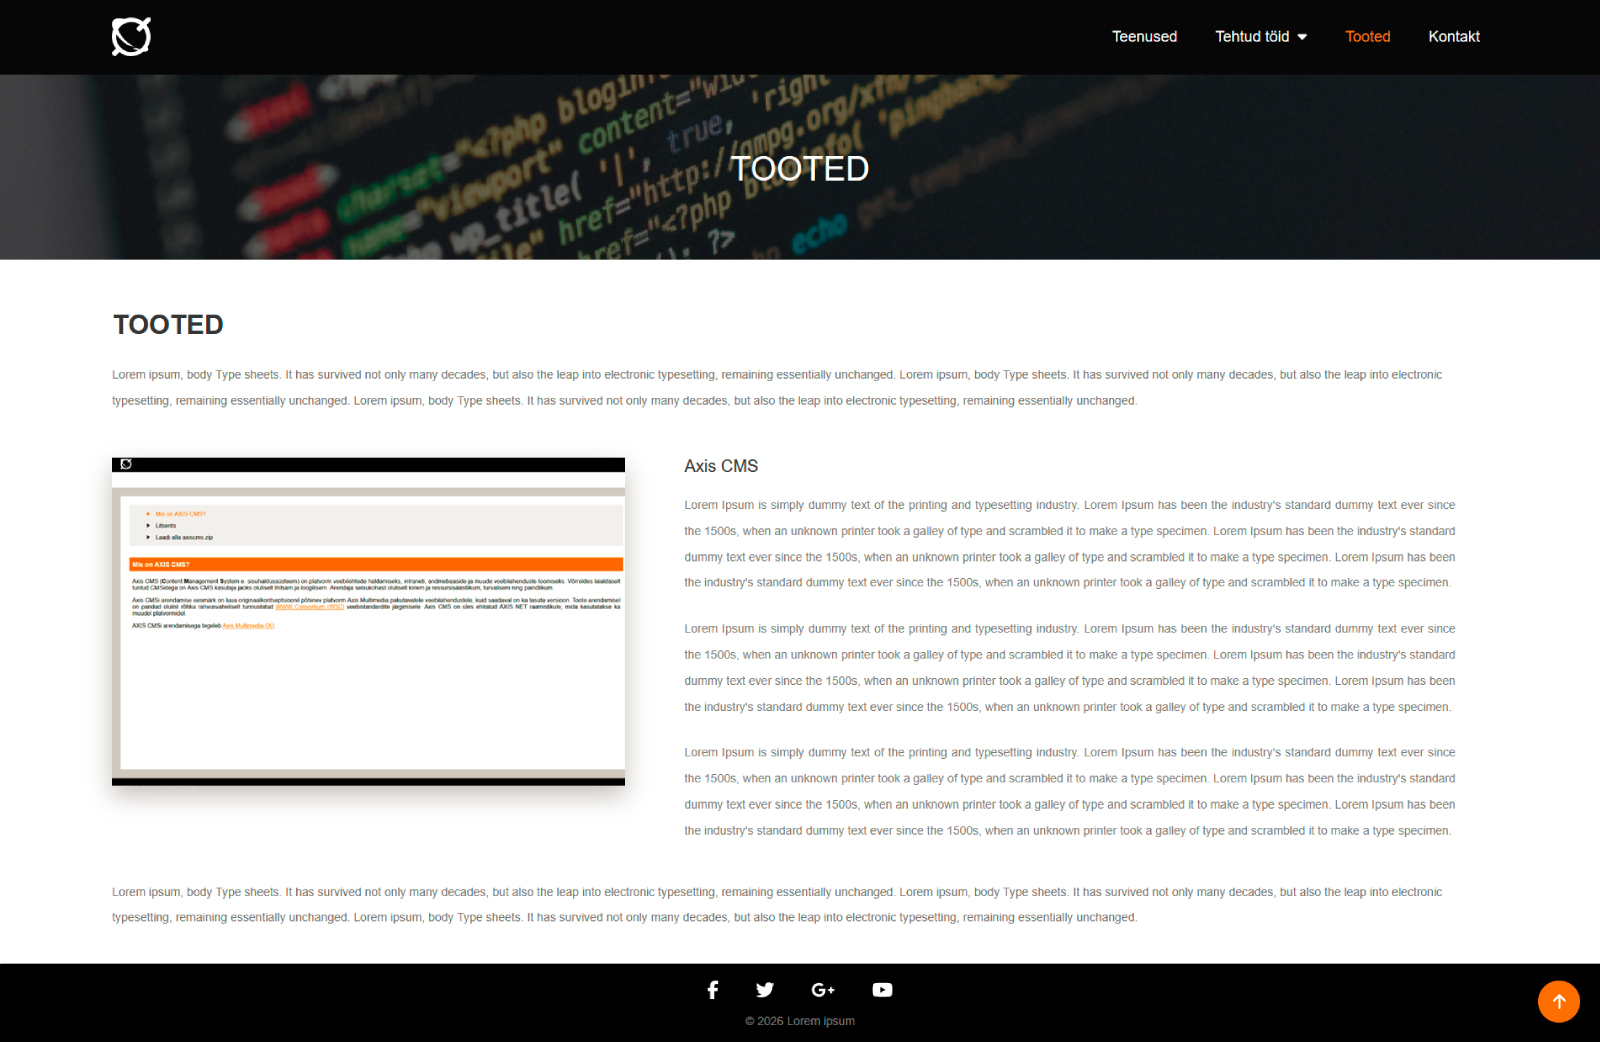Click the site logo in header
This screenshot has width=1600, height=1042.
tap(131, 37)
